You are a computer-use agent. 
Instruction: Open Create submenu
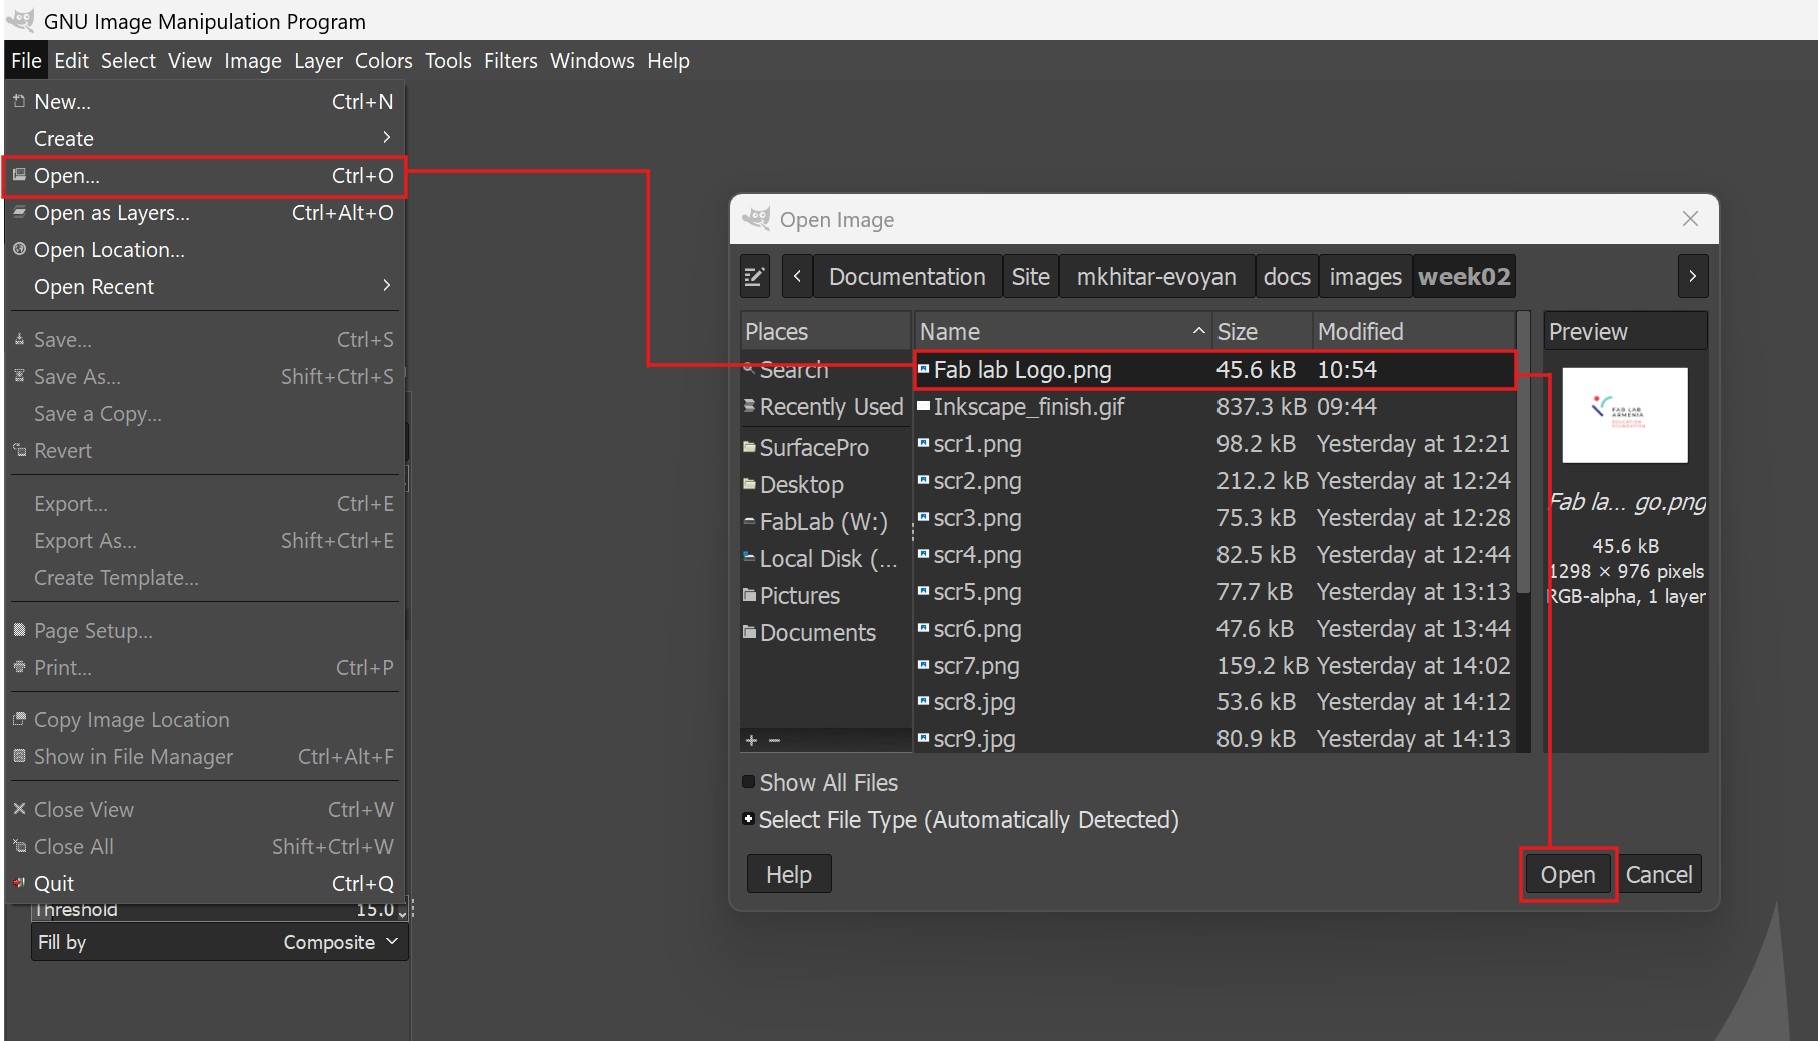click(x=205, y=138)
